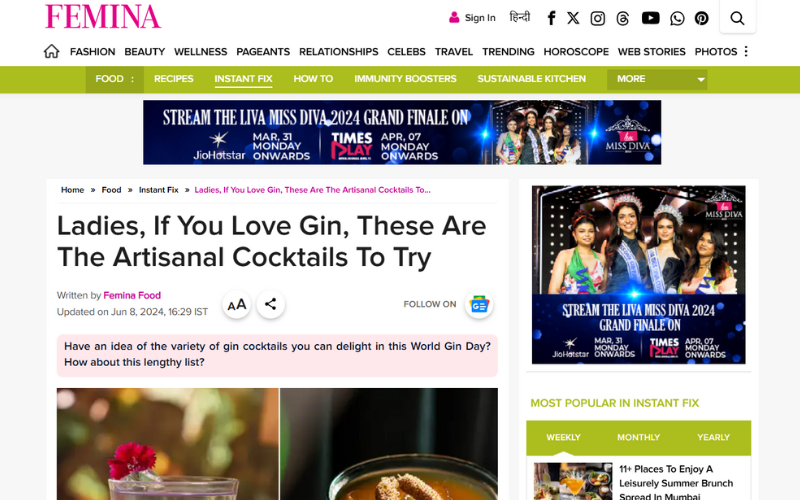
Task: Open the YouTube icon in header
Action: (650, 18)
